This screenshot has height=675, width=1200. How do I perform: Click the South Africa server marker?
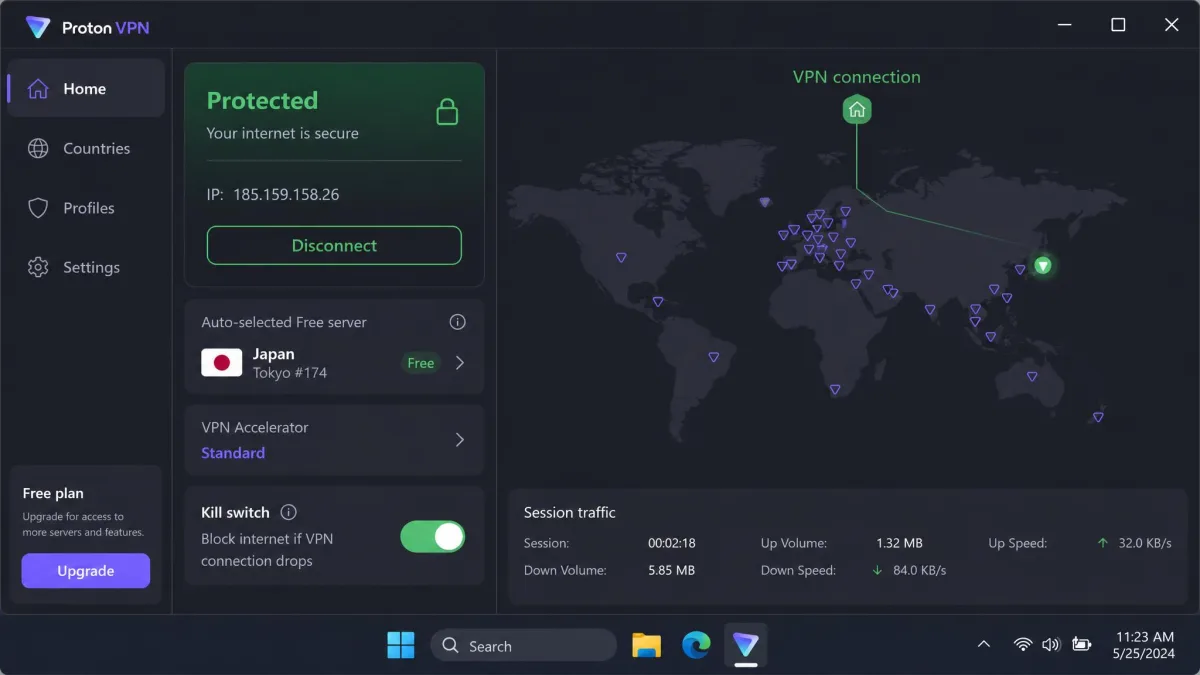tap(835, 390)
